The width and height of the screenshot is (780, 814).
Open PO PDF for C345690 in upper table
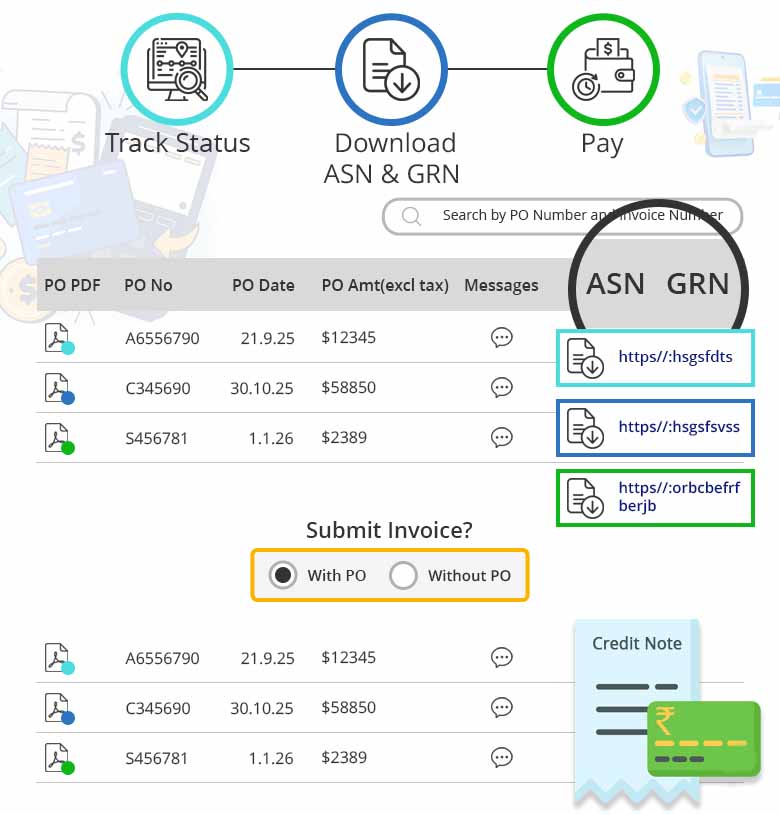tap(59, 388)
